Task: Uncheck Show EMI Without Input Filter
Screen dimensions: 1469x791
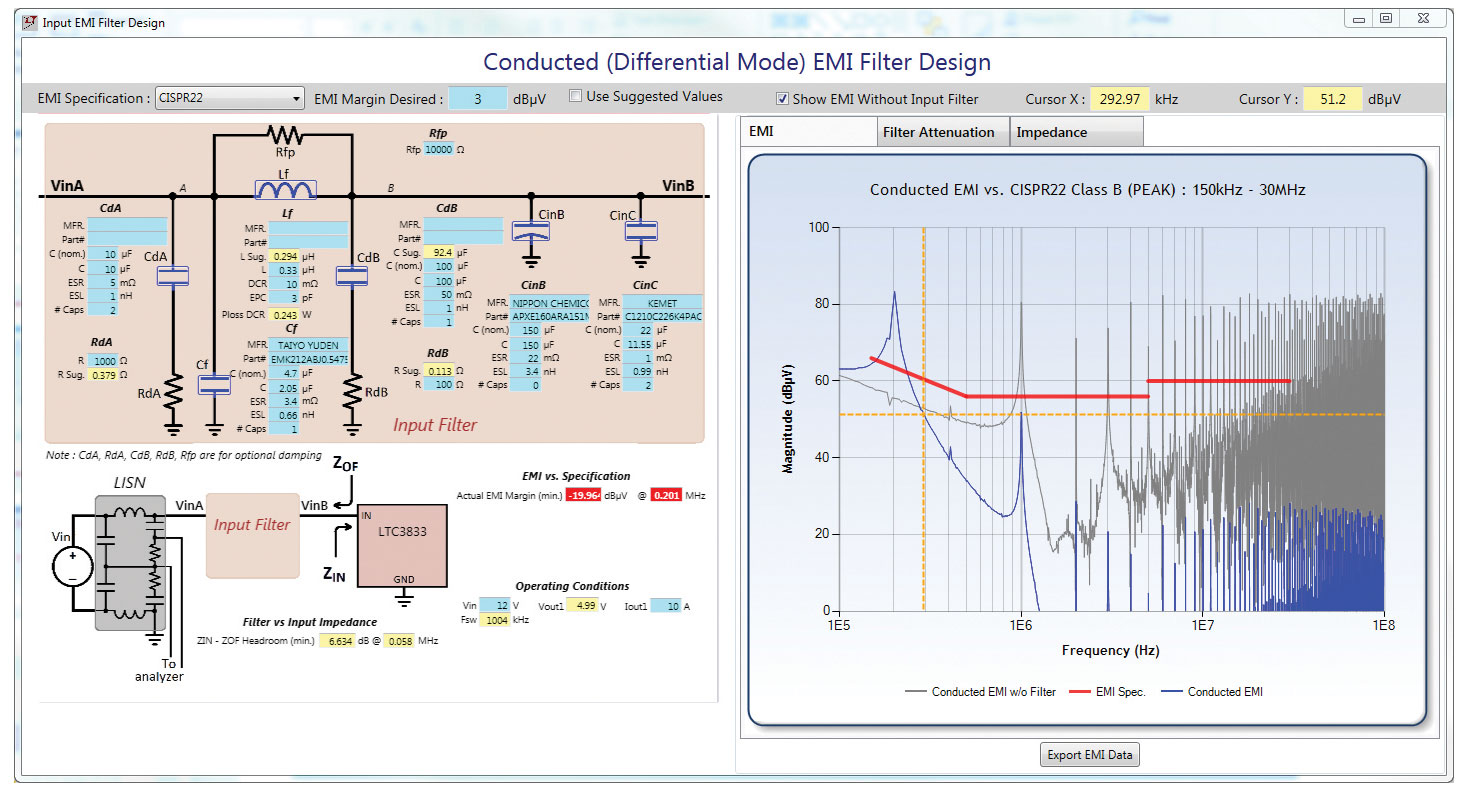Action: [x=783, y=99]
